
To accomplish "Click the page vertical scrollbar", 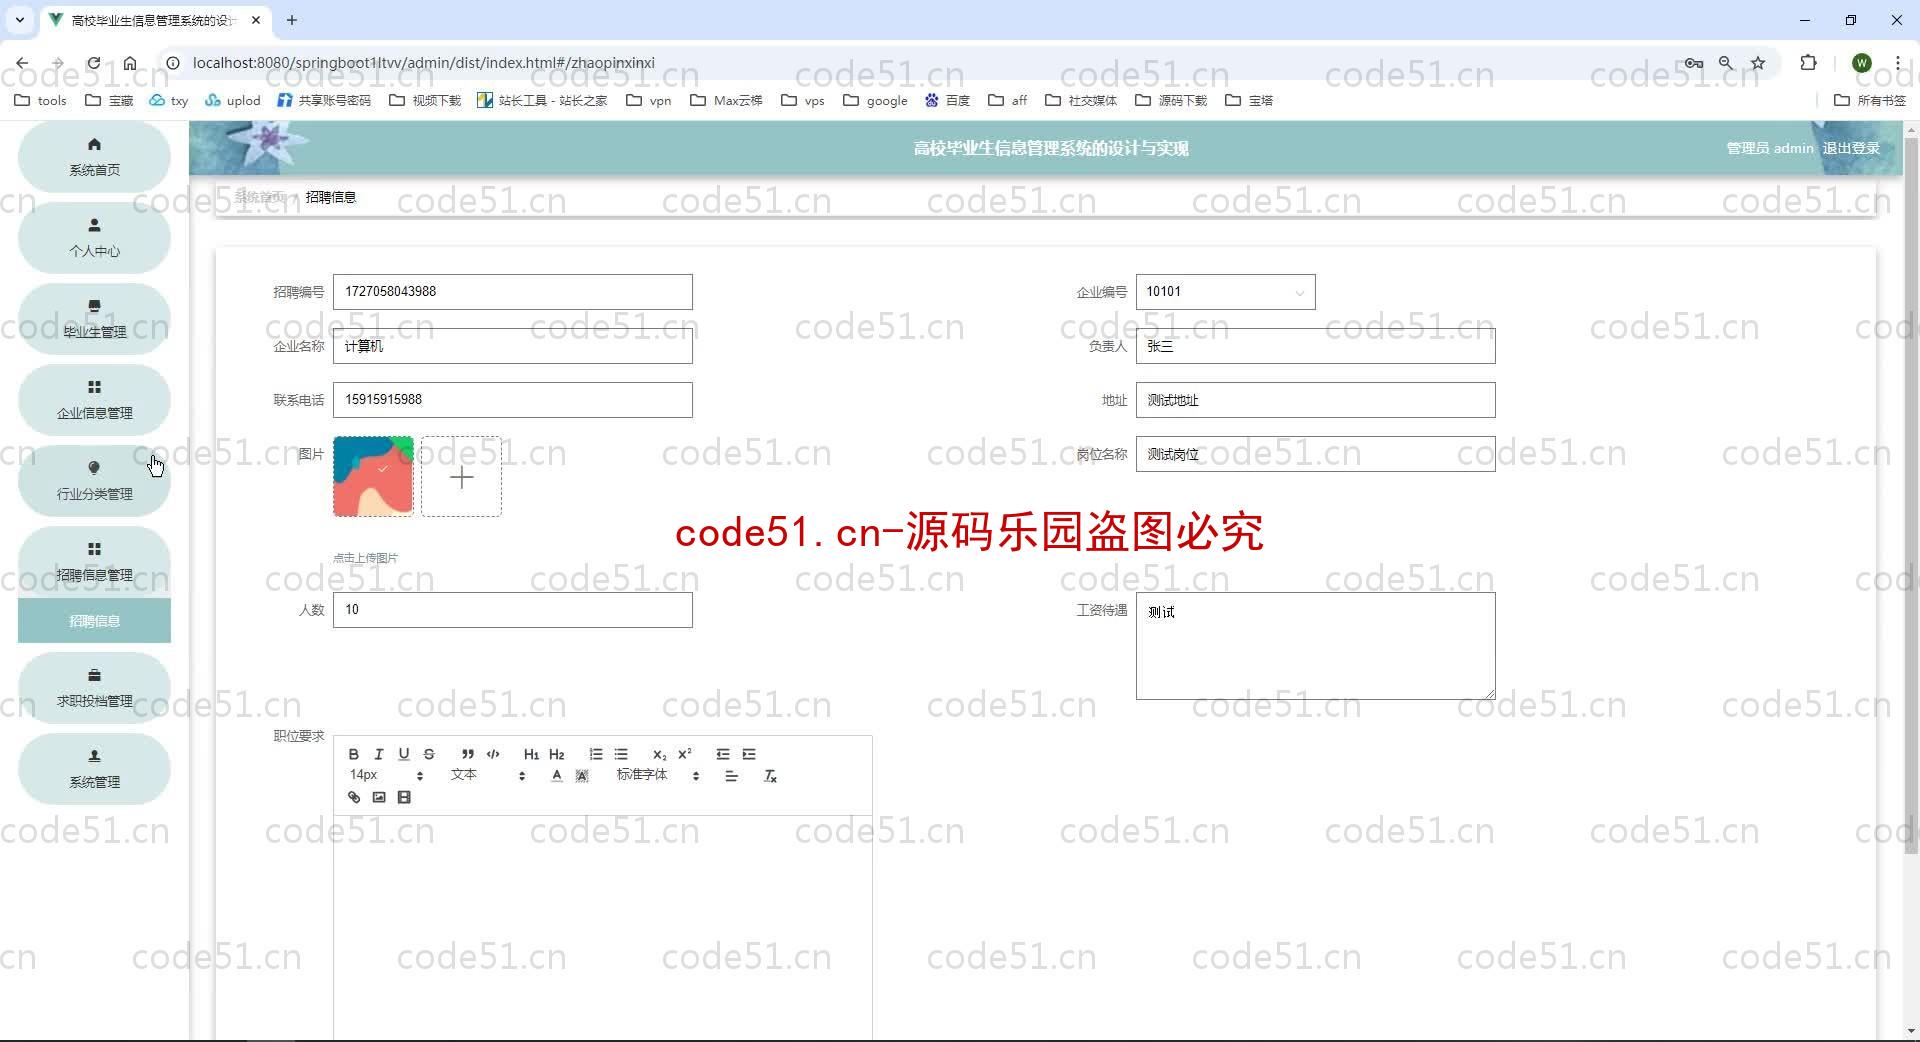I will [1911, 495].
